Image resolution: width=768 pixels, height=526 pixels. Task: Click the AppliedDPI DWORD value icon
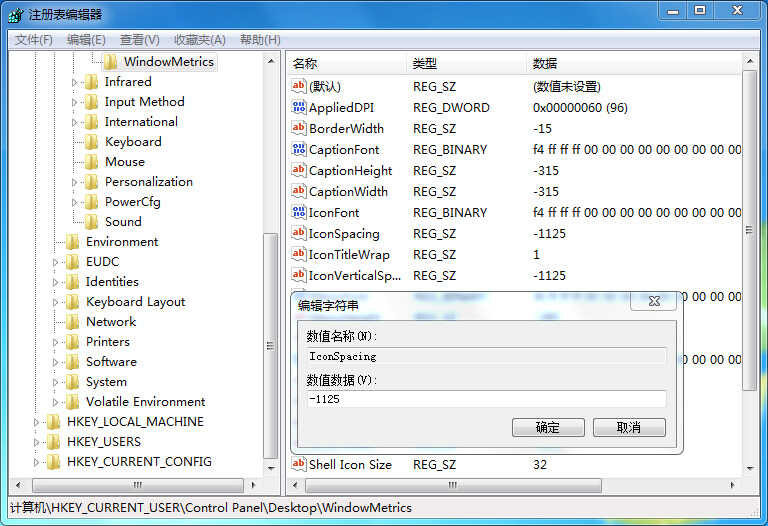pos(299,107)
